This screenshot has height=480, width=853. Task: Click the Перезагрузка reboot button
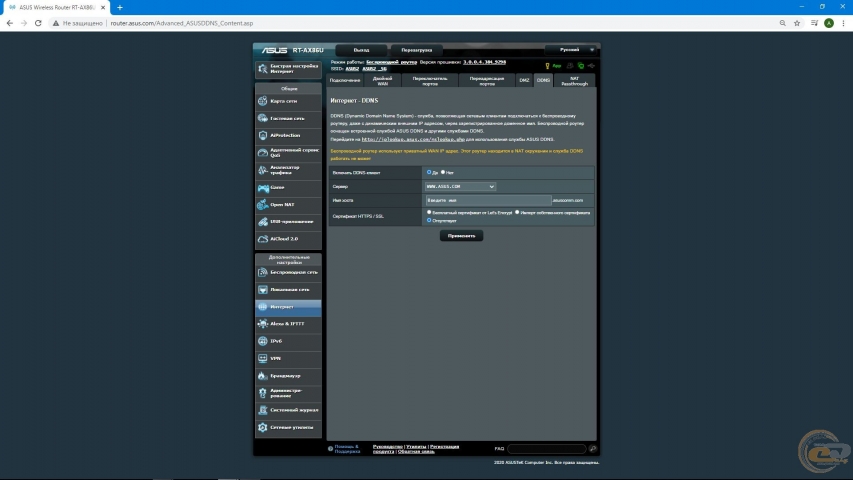(x=417, y=50)
